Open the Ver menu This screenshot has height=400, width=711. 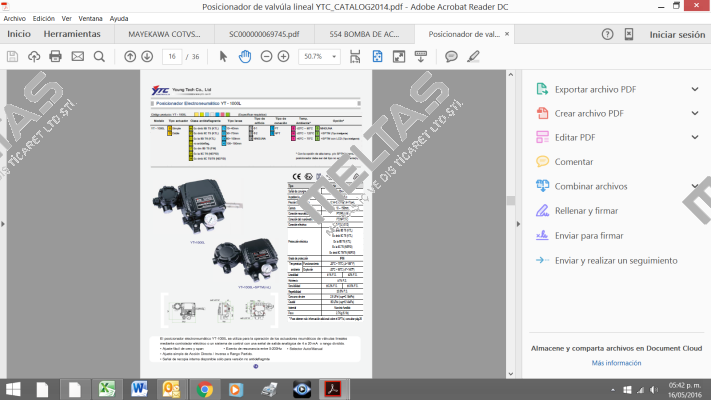coord(67,19)
